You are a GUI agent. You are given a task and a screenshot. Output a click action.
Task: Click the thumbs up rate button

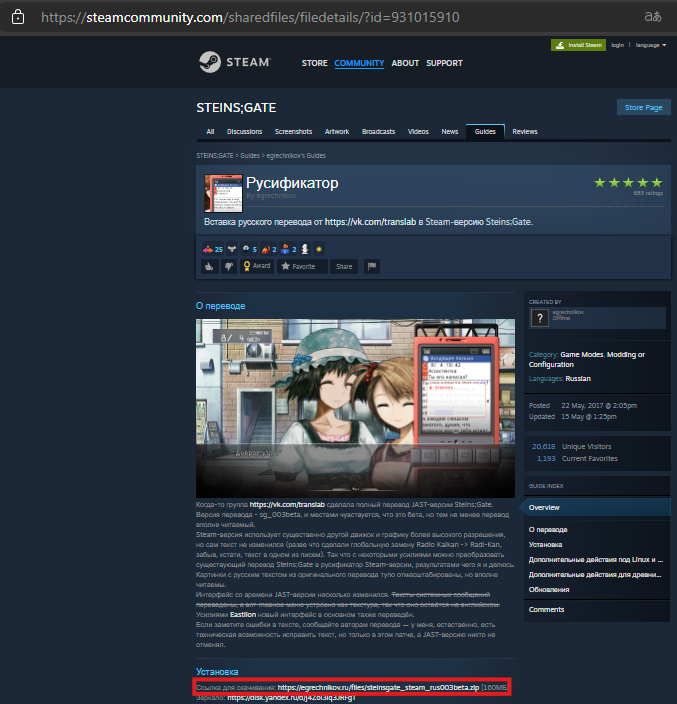209,266
